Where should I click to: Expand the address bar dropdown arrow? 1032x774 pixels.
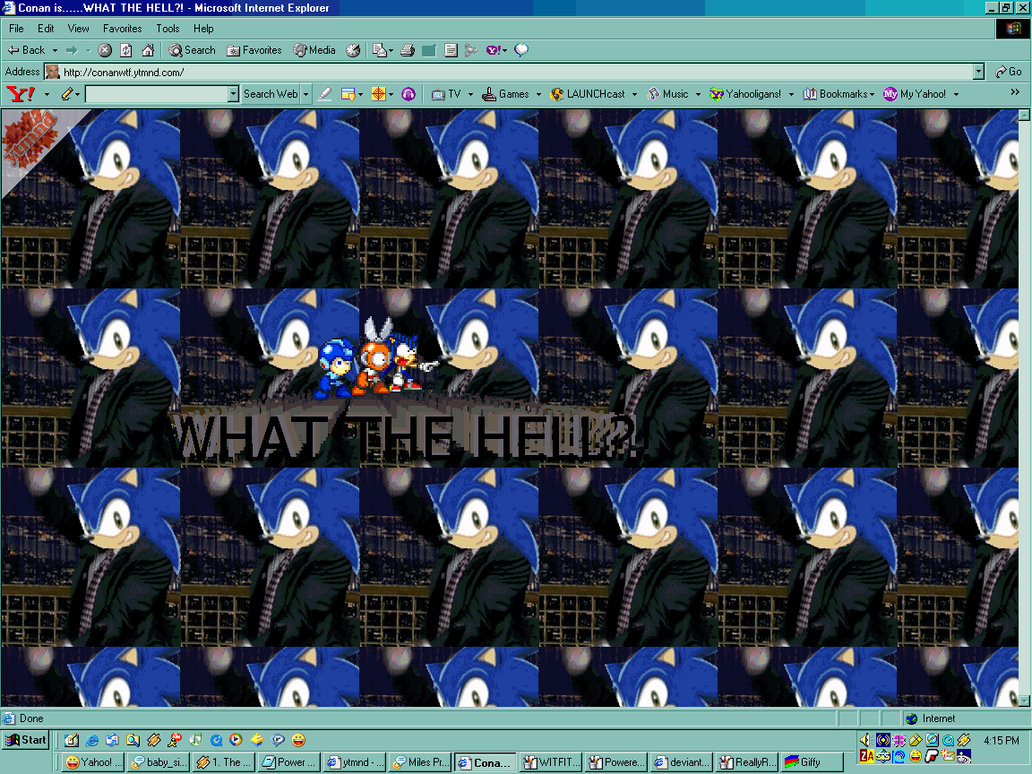click(979, 72)
